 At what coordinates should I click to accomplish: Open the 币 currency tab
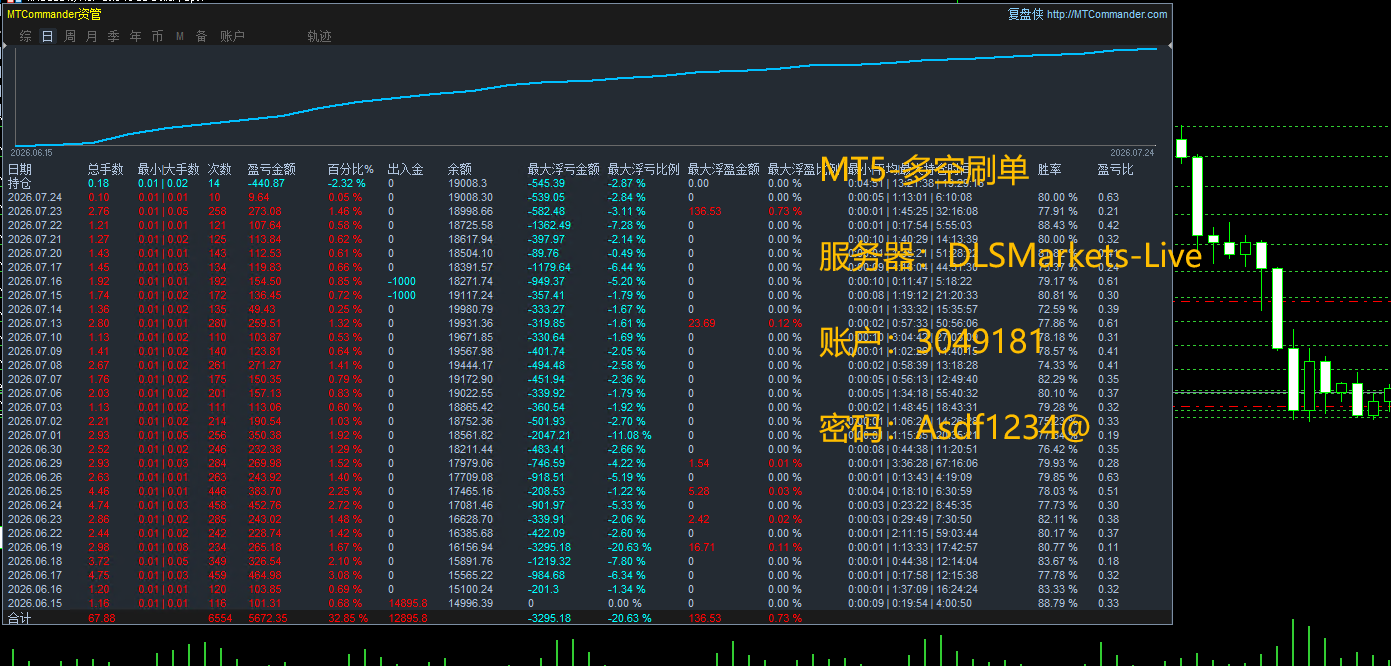pyautogui.click(x=158, y=36)
